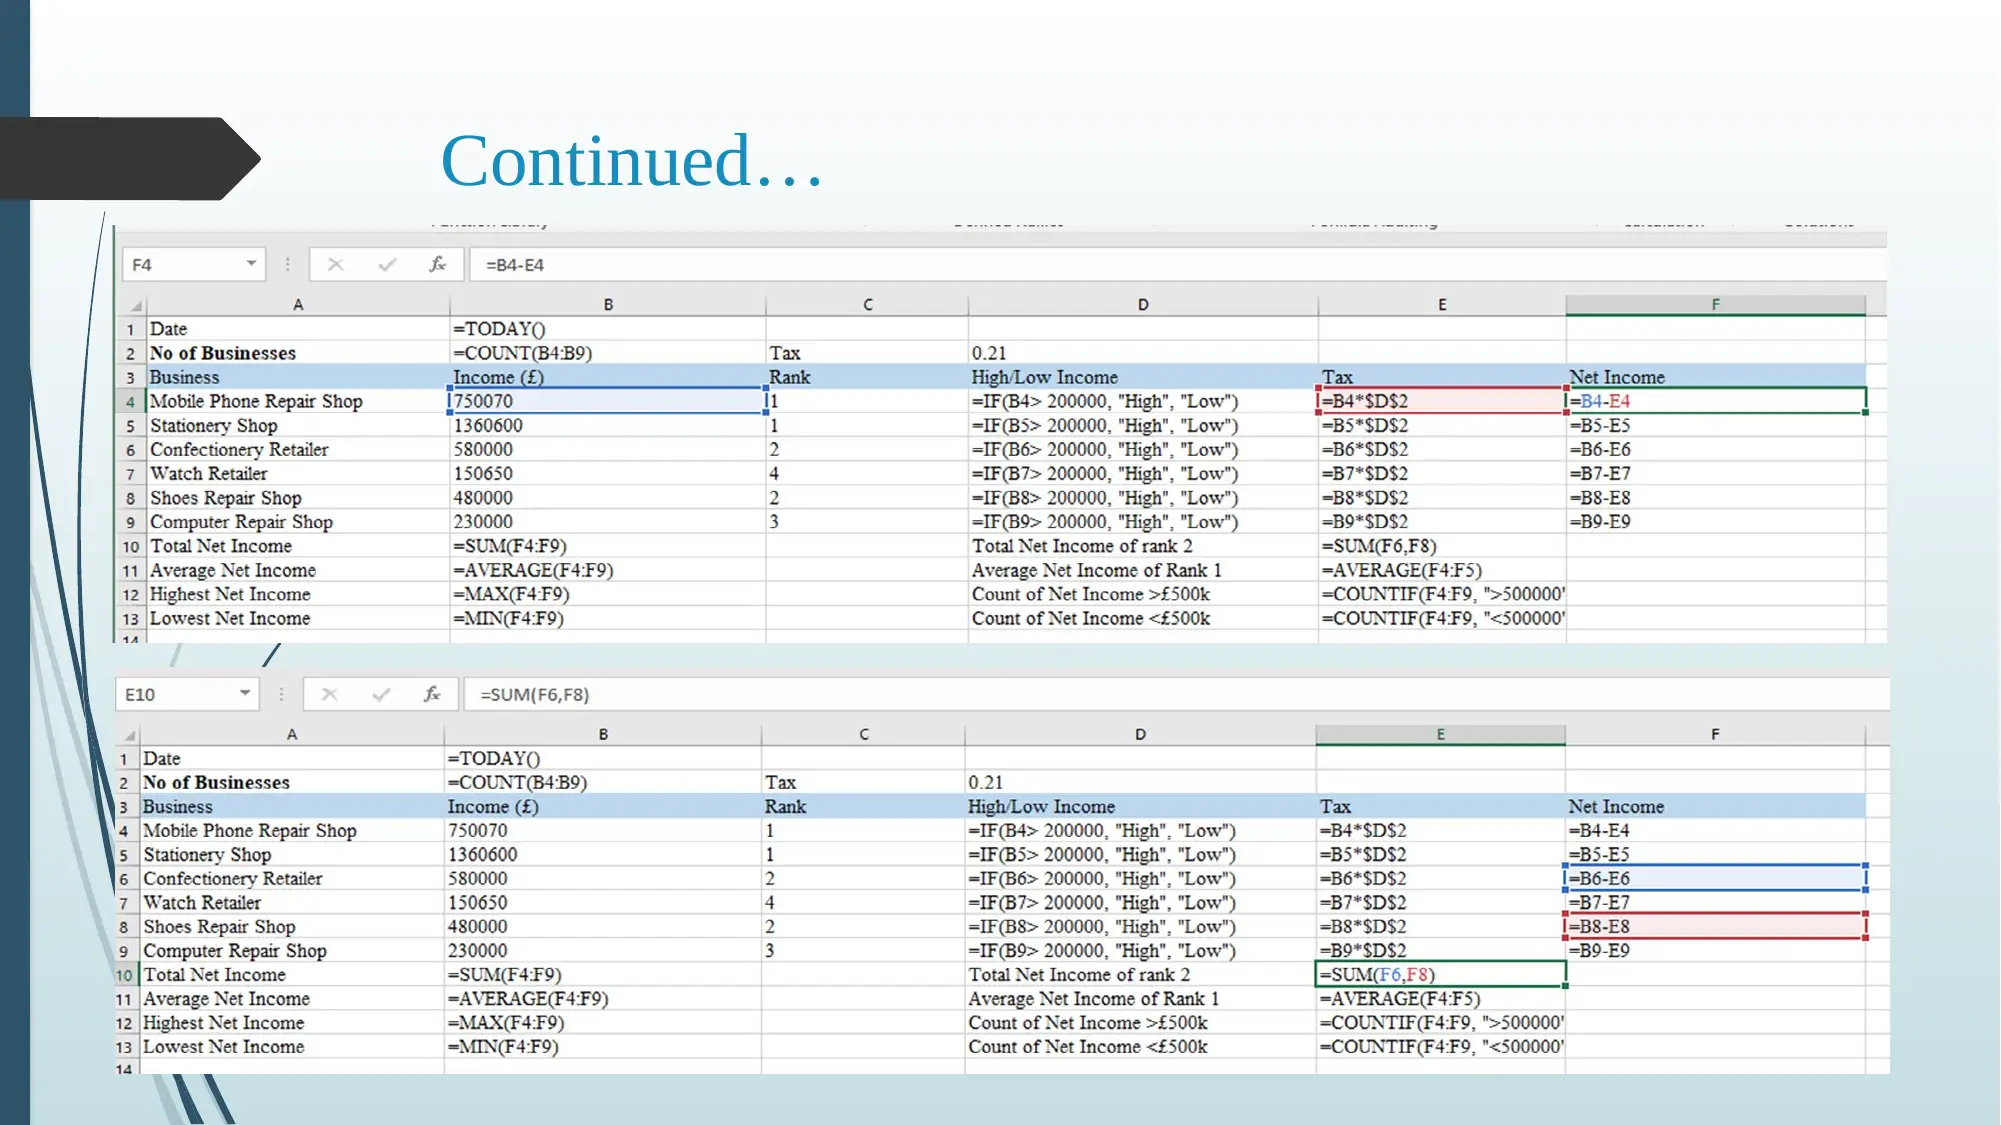Click 0.21 tax rate cell in upper sheet

[x=1143, y=353]
